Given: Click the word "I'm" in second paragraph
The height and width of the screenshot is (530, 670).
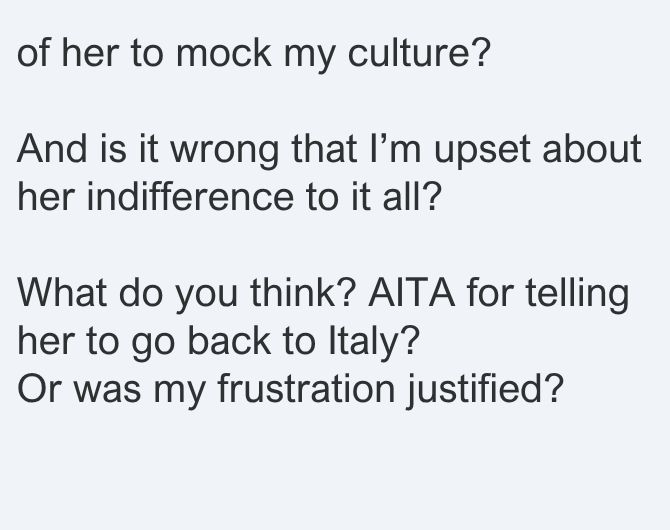Looking at the screenshot, I should tap(396, 148).
